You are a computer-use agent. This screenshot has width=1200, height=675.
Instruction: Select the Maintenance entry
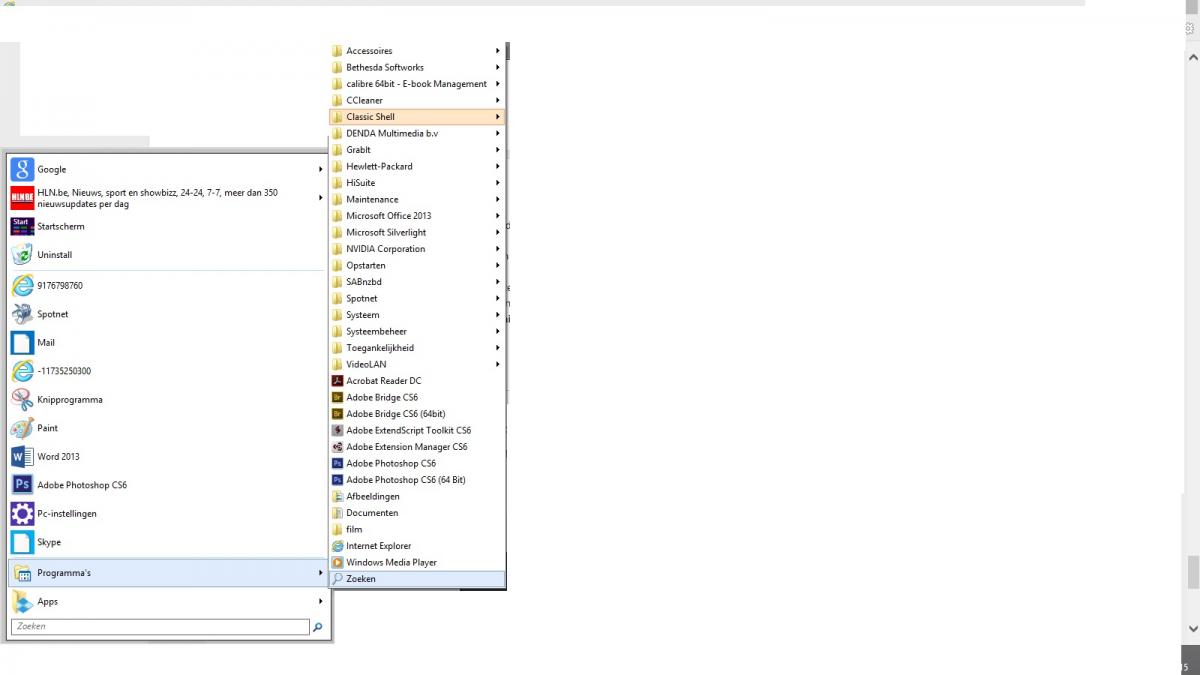(x=417, y=199)
